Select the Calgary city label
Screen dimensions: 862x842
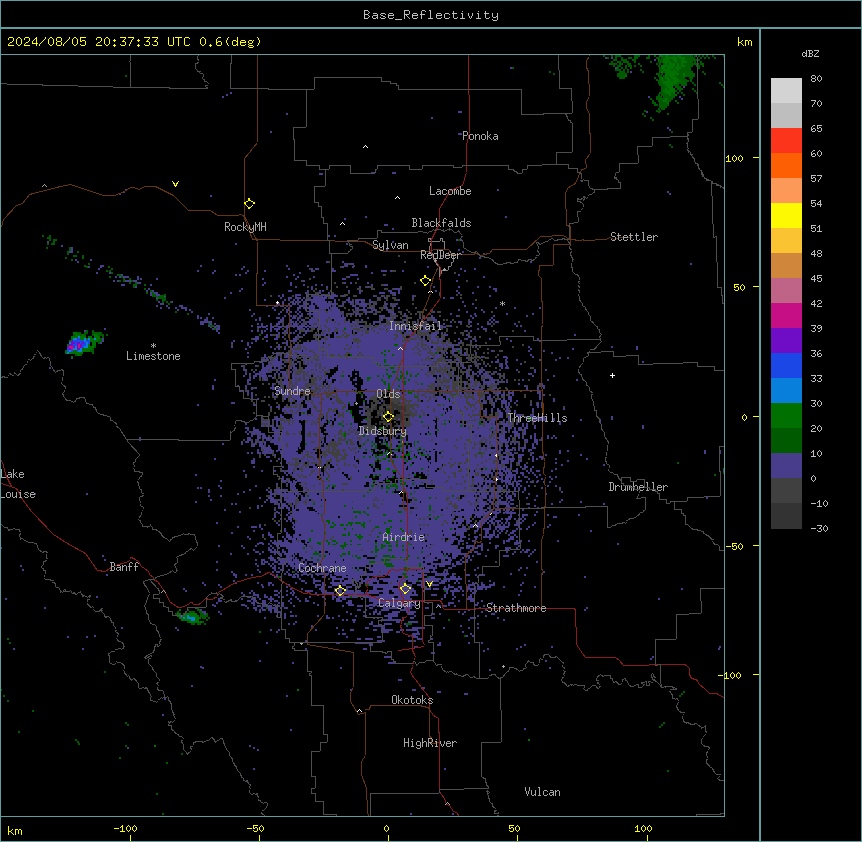(x=399, y=603)
